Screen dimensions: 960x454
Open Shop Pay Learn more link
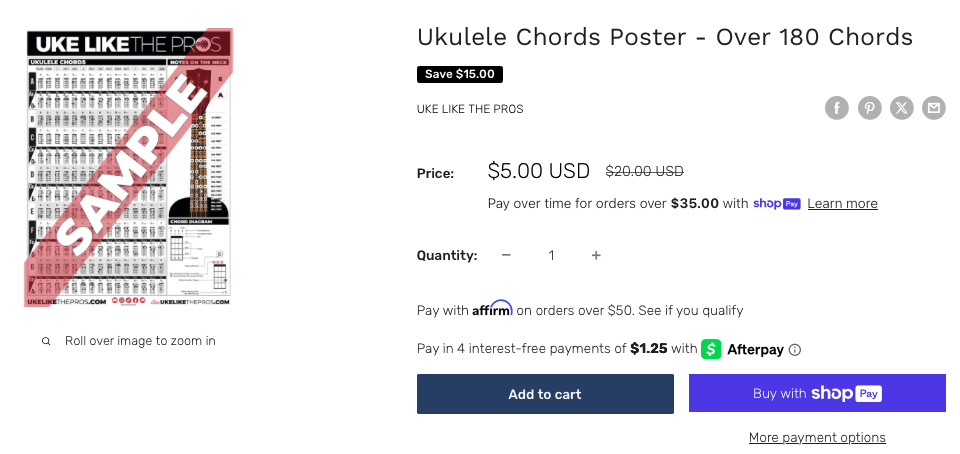coord(842,204)
